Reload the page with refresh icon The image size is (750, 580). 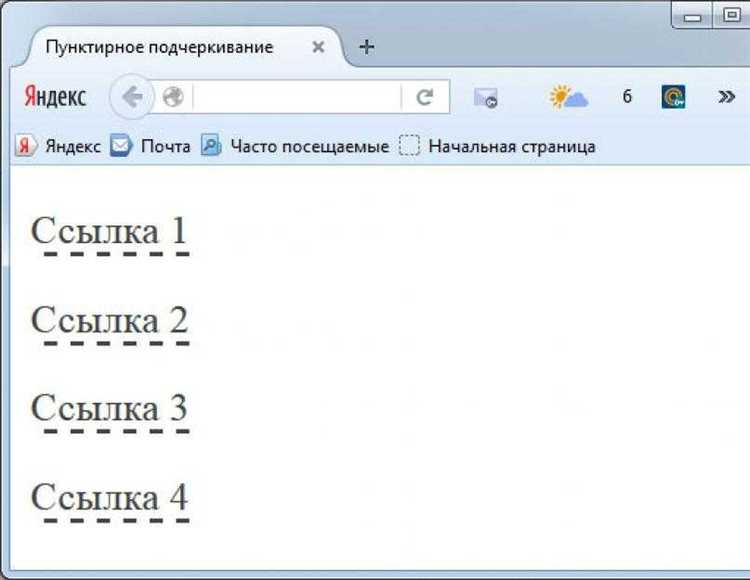coord(425,97)
